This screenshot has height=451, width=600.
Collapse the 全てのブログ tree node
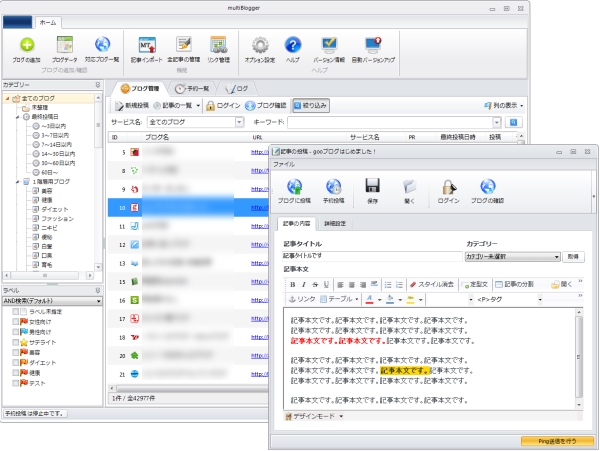click(7, 99)
